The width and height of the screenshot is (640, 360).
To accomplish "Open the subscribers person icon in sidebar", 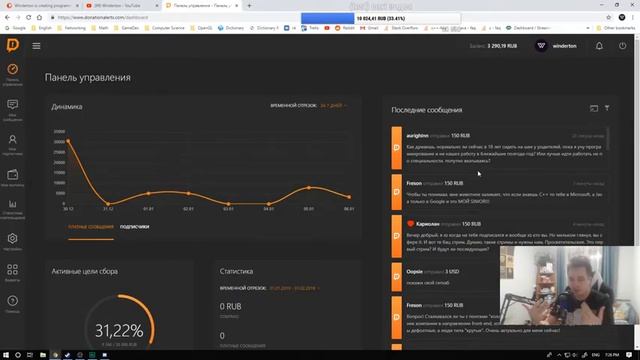I will click(13, 140).
